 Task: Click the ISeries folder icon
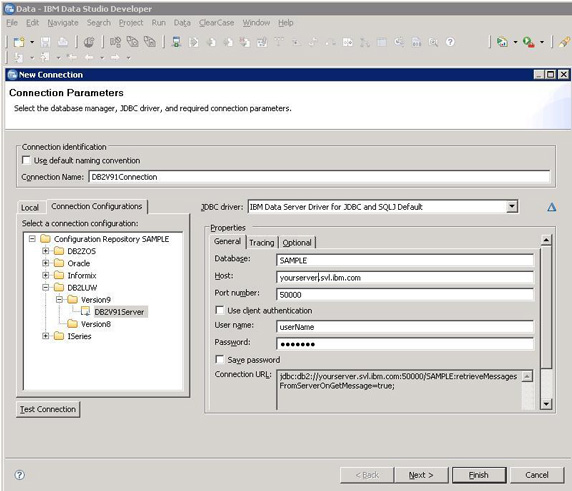click(x=59, y=336)
